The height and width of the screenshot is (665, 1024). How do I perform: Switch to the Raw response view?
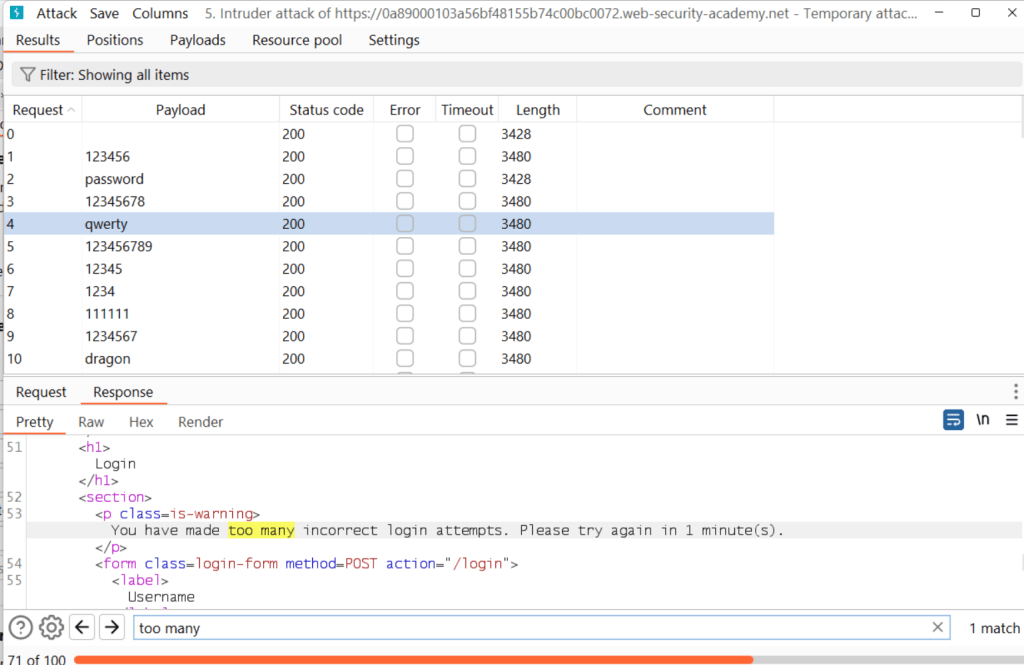91,422
